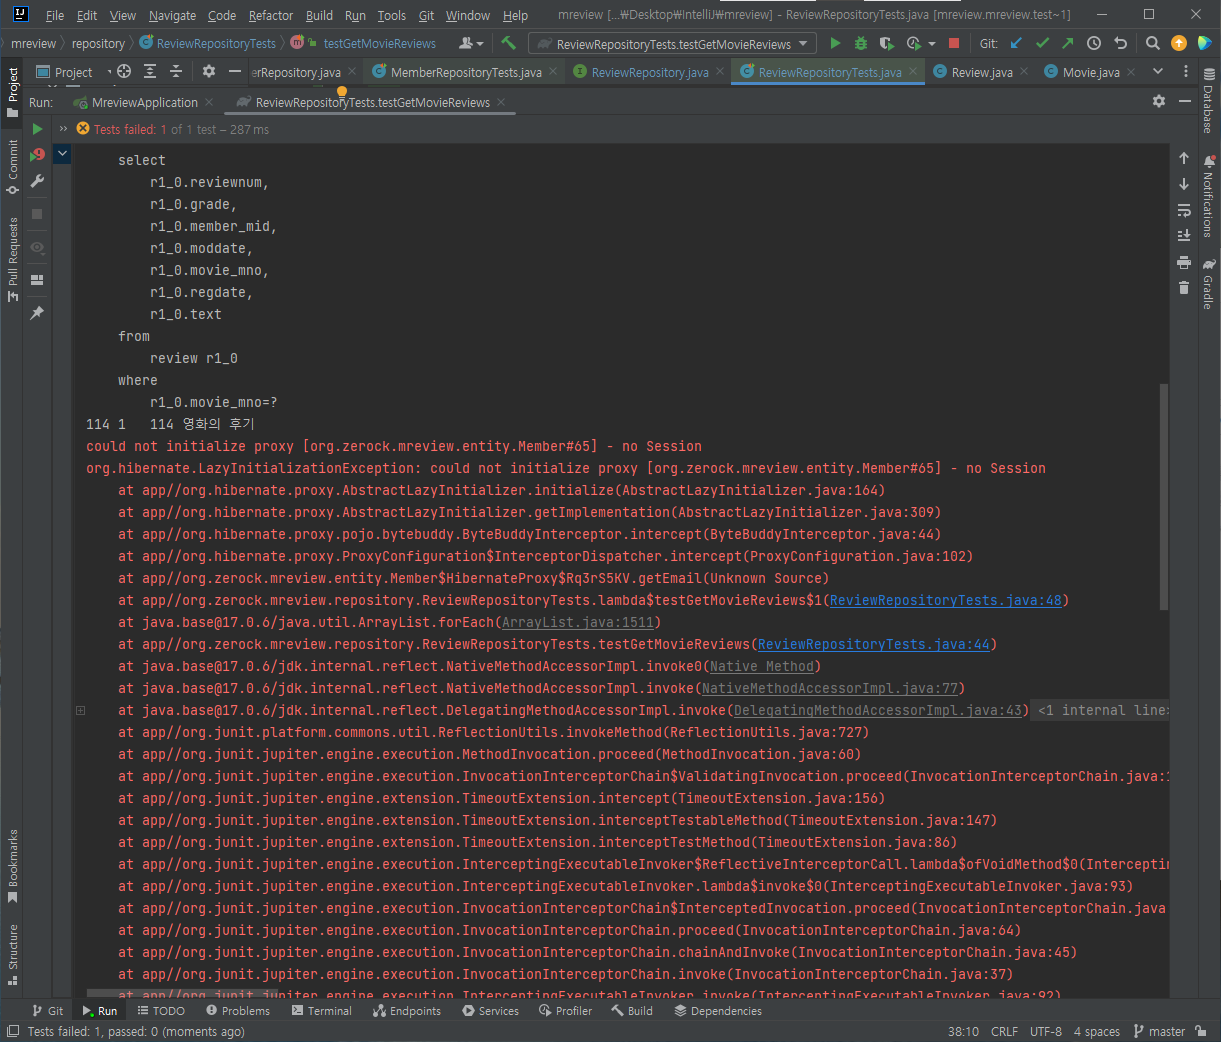Click the layout restore icon in Run panel
The width and height of the screenshot is (1221, 1042).
click(37, 280)
